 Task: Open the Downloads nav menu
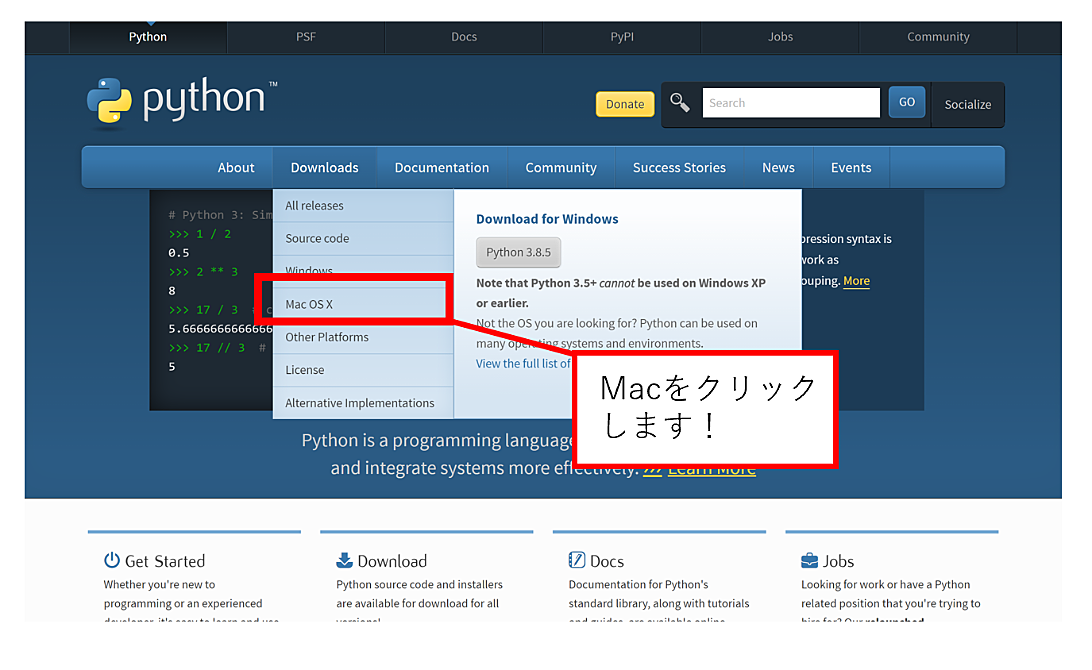tap(325, 168)
